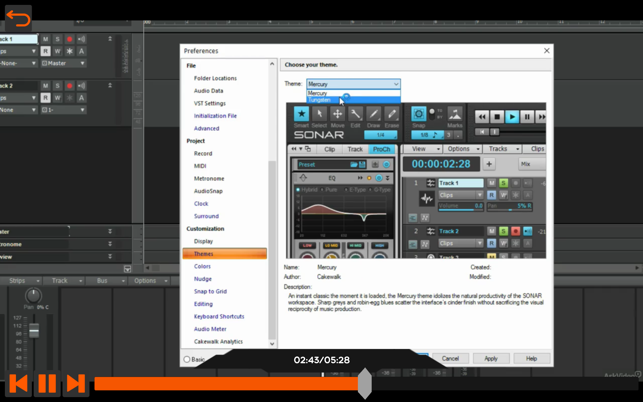The width and height of the screenshot is (643, 402).
Task: Click Track 1 freeze snowflake icon
Action: 69,51
